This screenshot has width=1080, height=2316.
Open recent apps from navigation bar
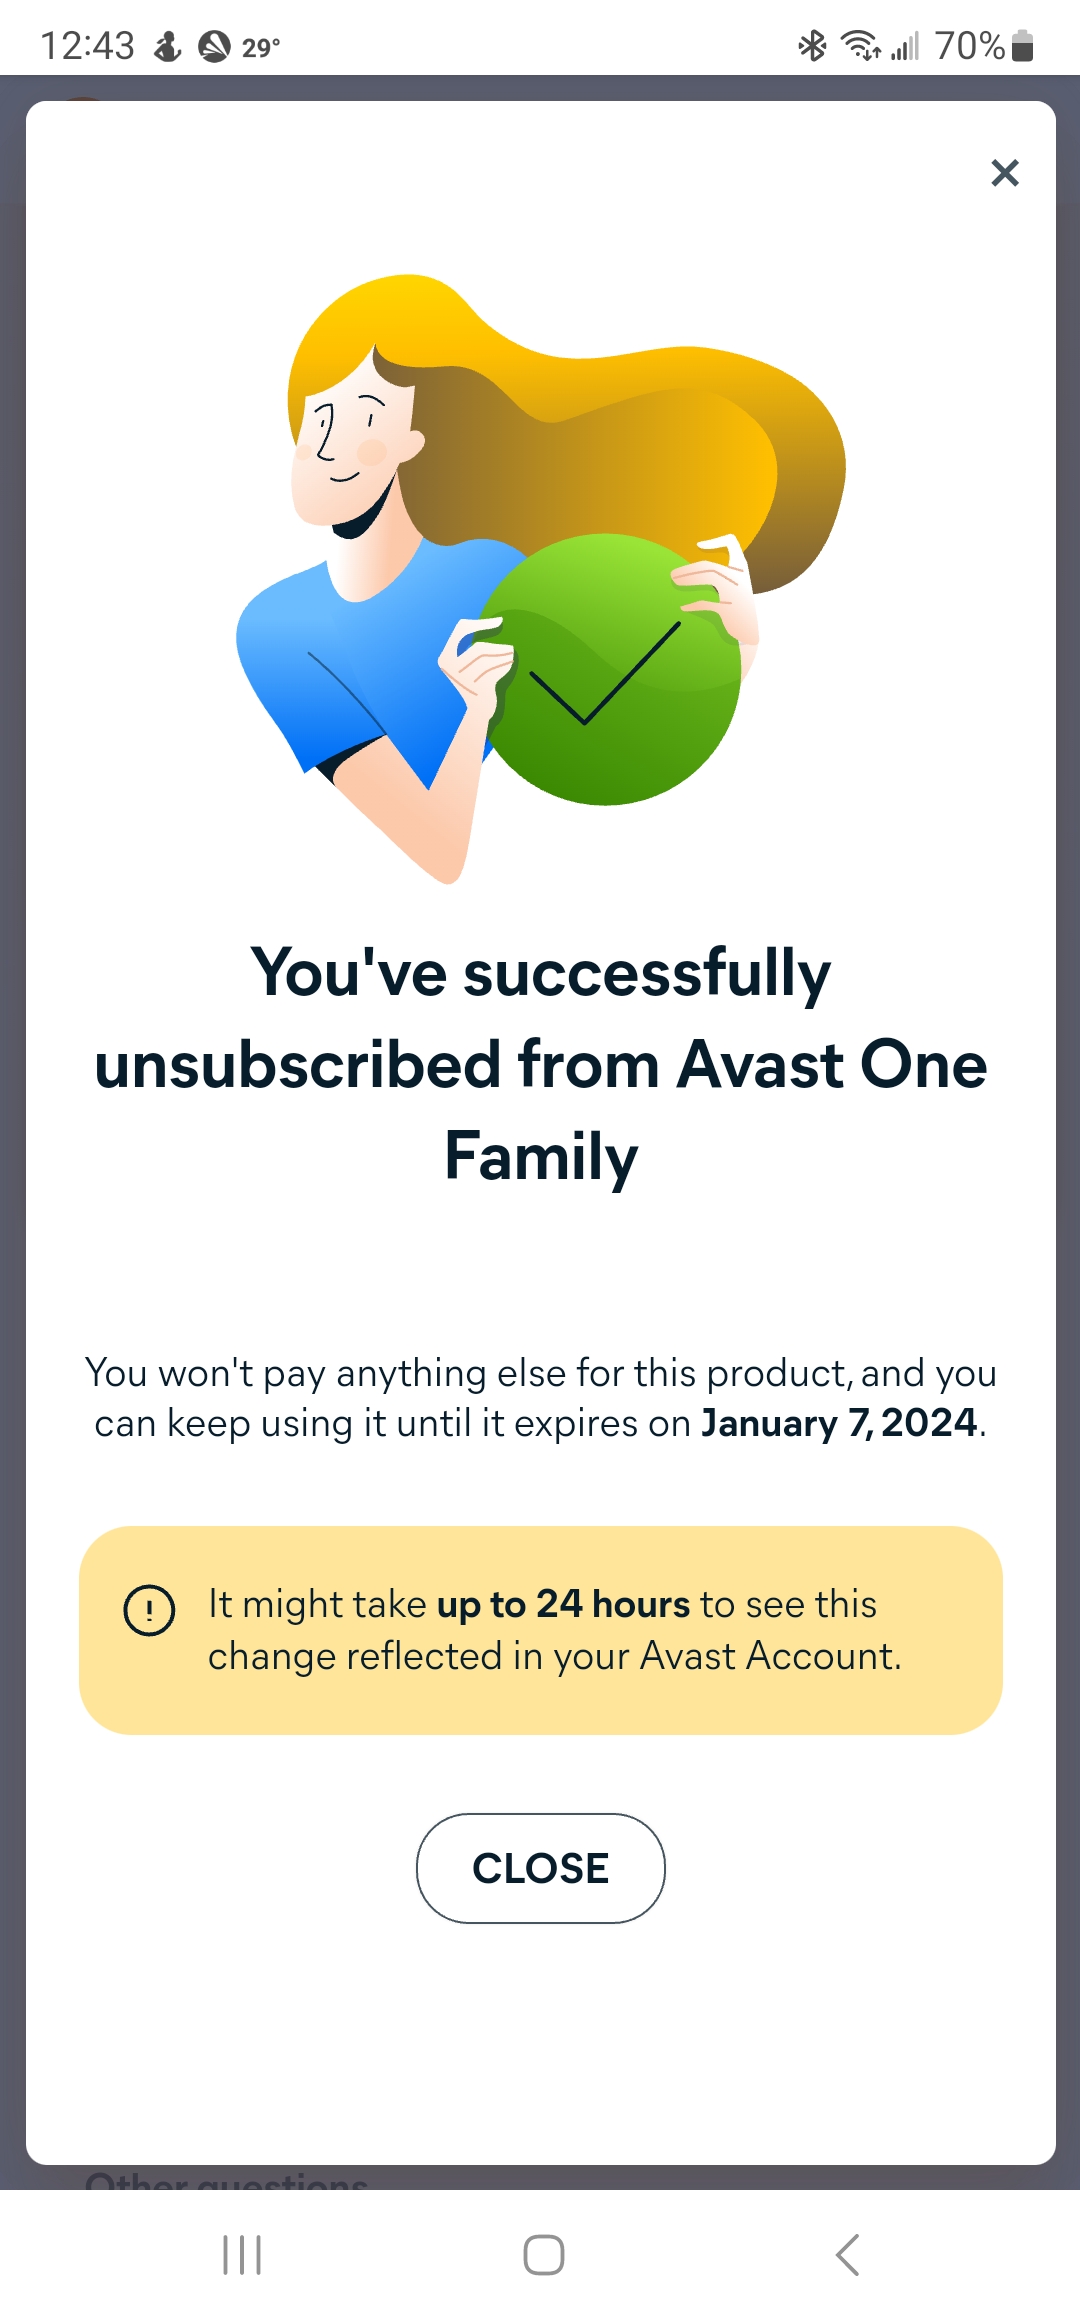242,2255
